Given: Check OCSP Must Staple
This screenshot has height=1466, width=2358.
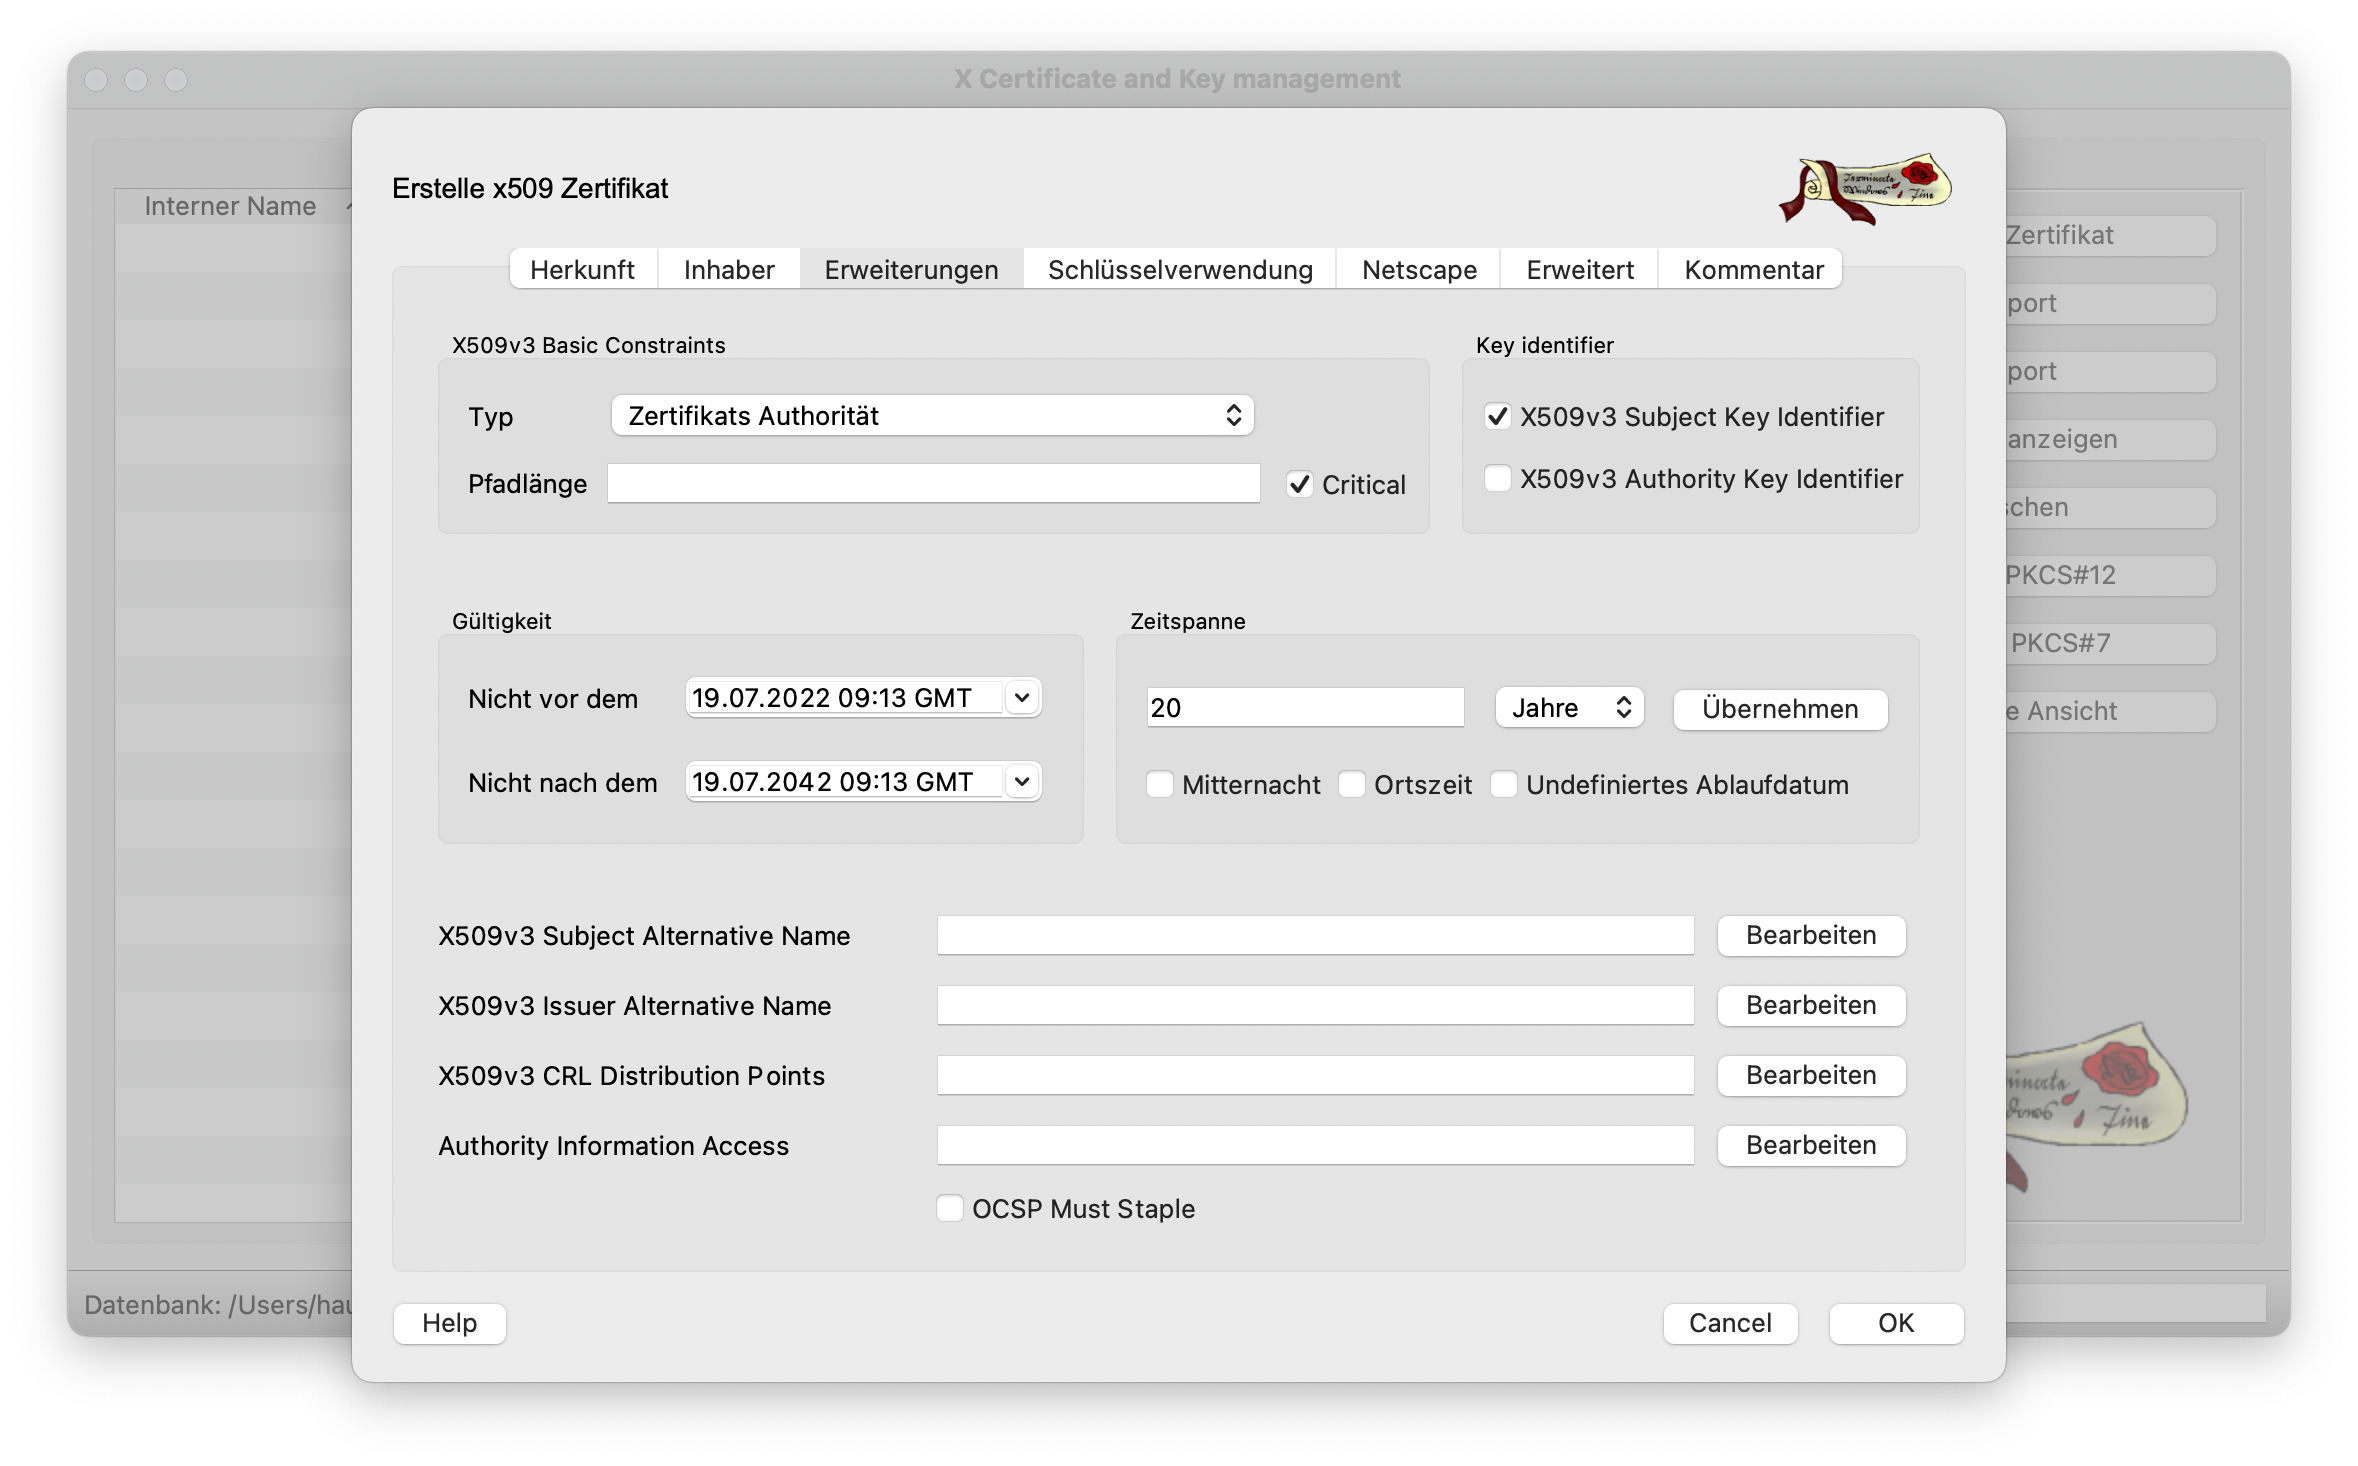Looking at the screenshot, I should pos(949,1208).
